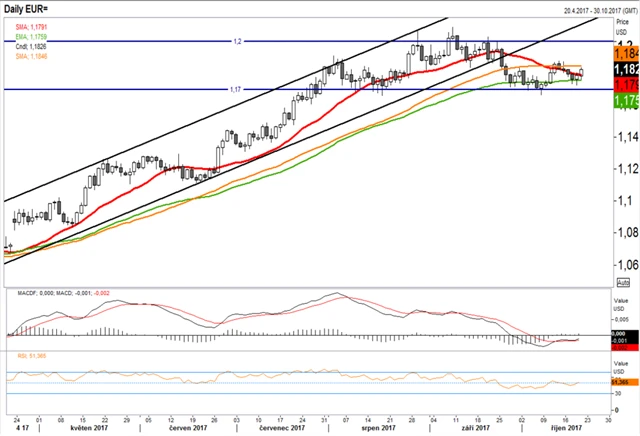Image resolution: width=640 pixels, height=436 pixels.
Task: Click the chart date range 20.4.2017 - 30.10.2017
Action: [x=600, y=11]
